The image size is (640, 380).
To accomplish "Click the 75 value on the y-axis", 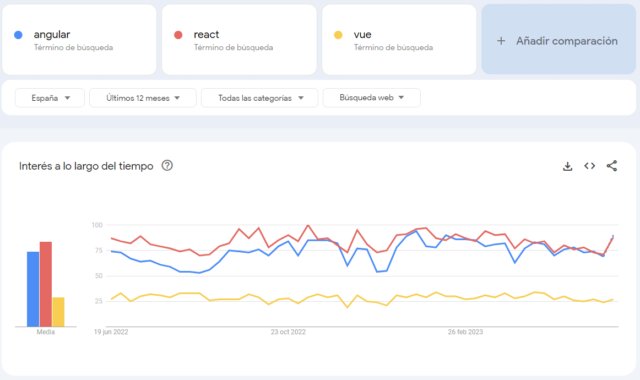I will [98, 250].
